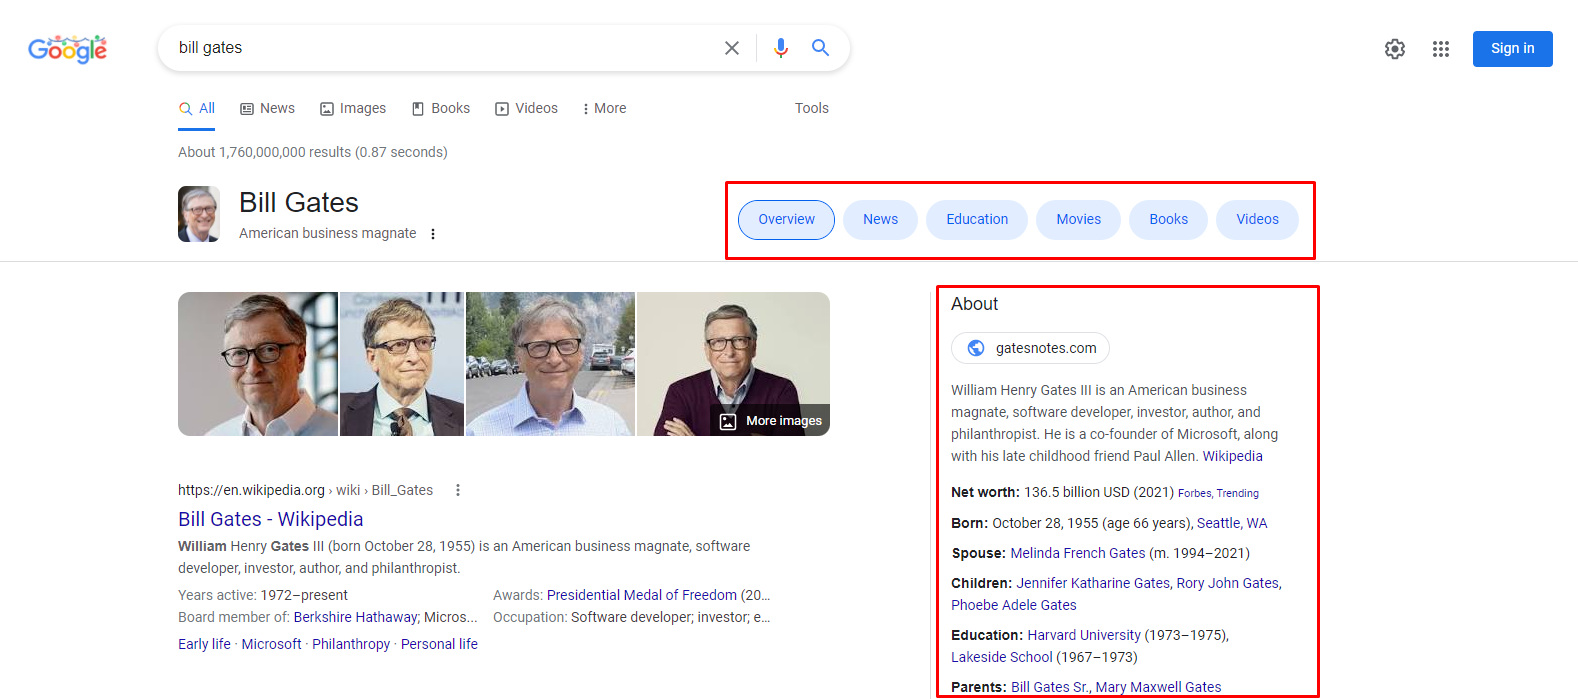Open the Tools filter option
1578x699 pixels.
click(x=812, y=108)
